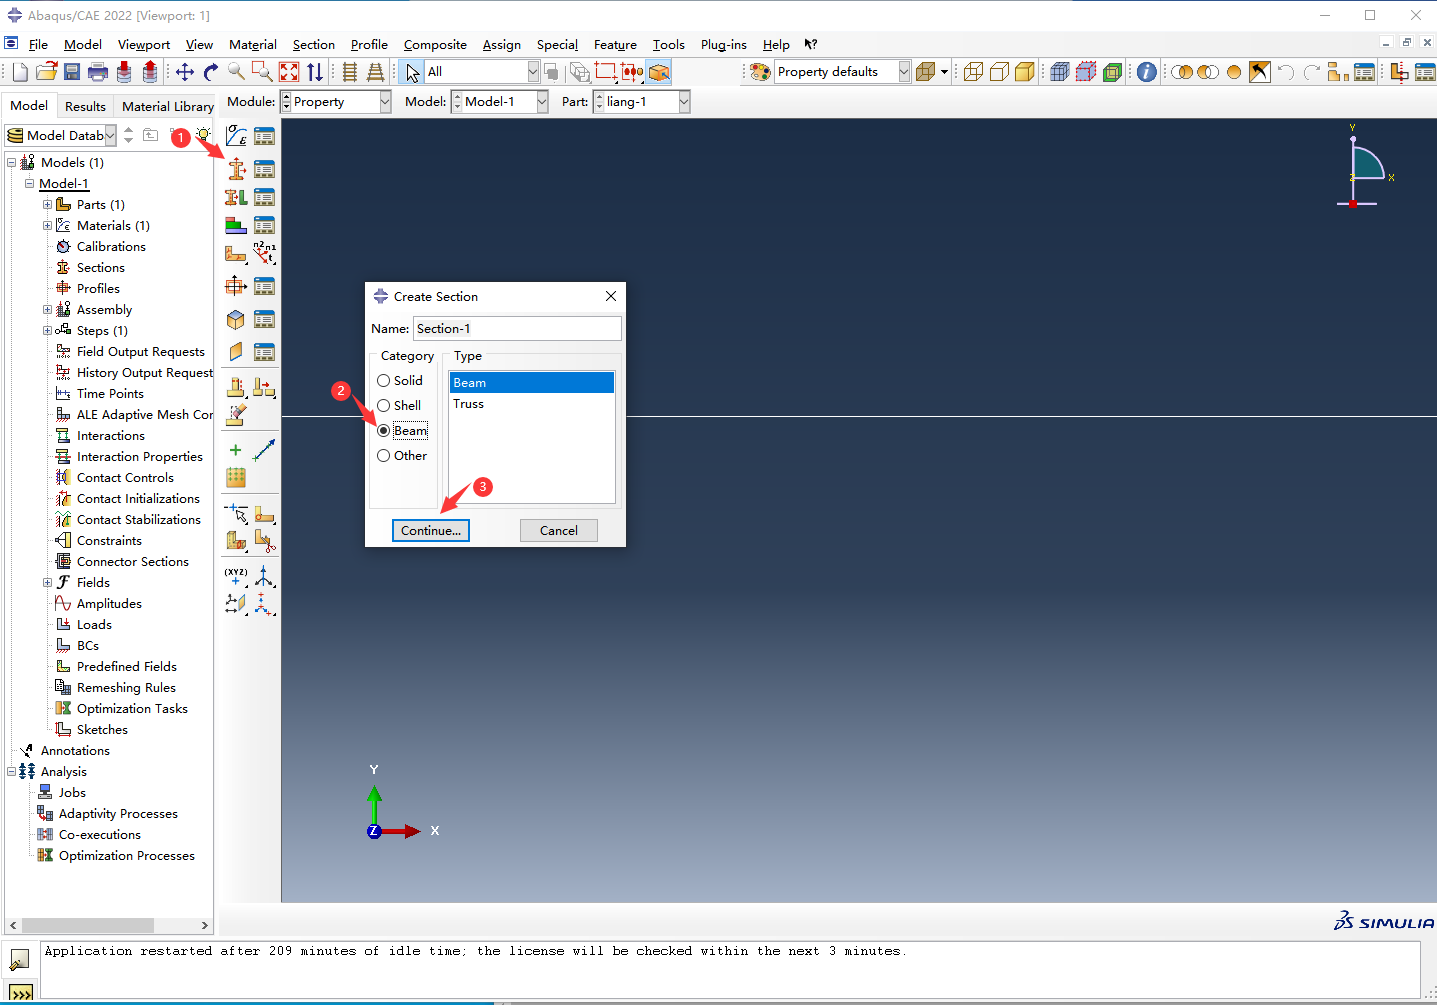This screenshot has height=1005, width=1437.
Task: Click the Pan View tool
Action: pos(185,72)
